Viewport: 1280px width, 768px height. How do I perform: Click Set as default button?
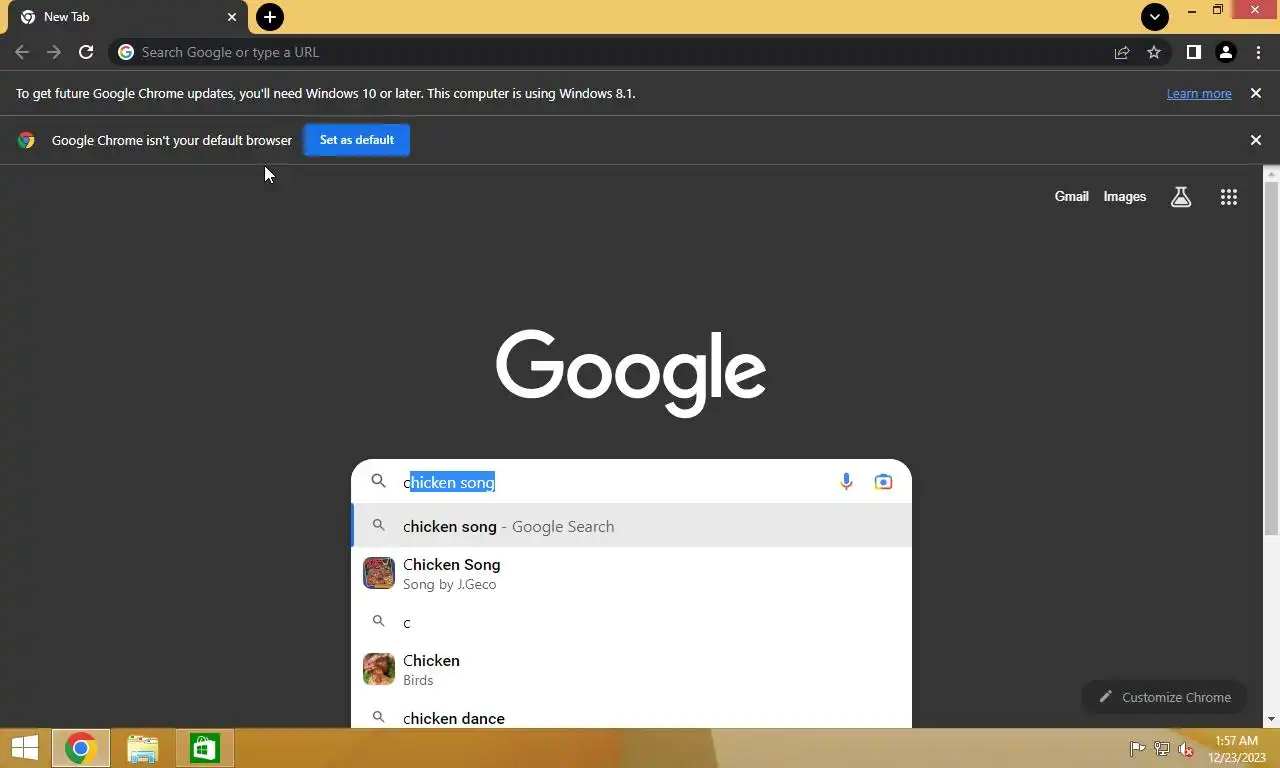point(357,140)
